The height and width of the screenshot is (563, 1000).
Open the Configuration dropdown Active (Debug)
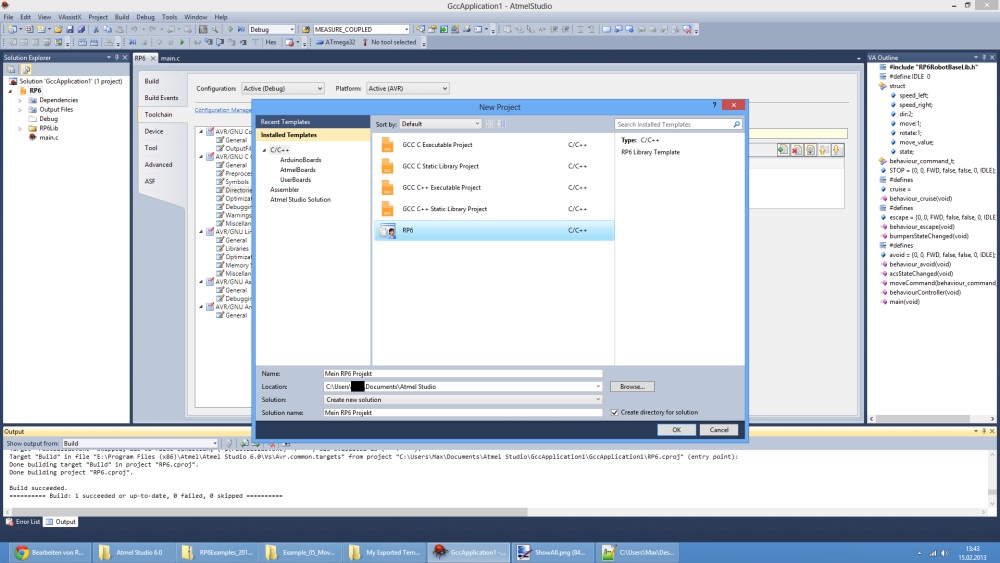pyautogui.click(x=282, y=89)
